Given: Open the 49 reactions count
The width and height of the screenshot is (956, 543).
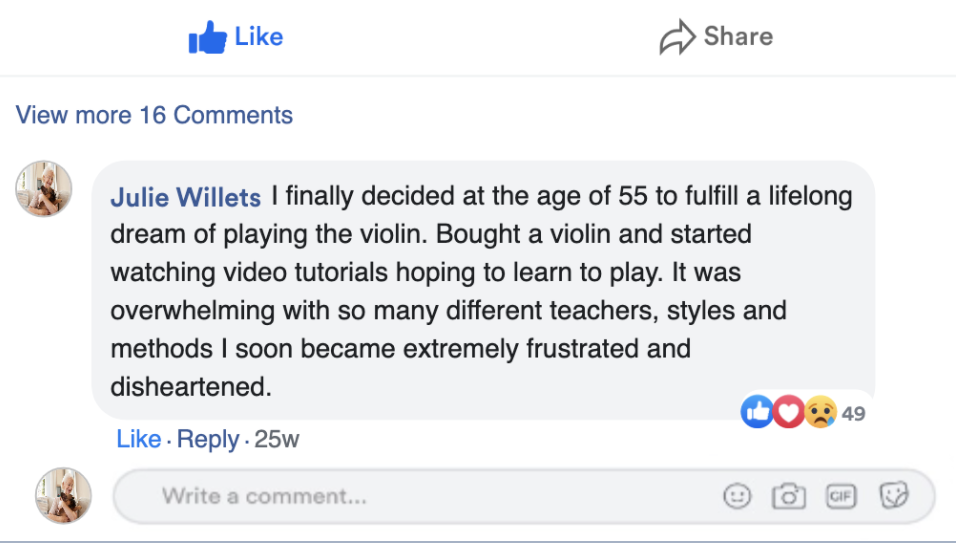Looking at the screenshot, I should tap(854, 414).
